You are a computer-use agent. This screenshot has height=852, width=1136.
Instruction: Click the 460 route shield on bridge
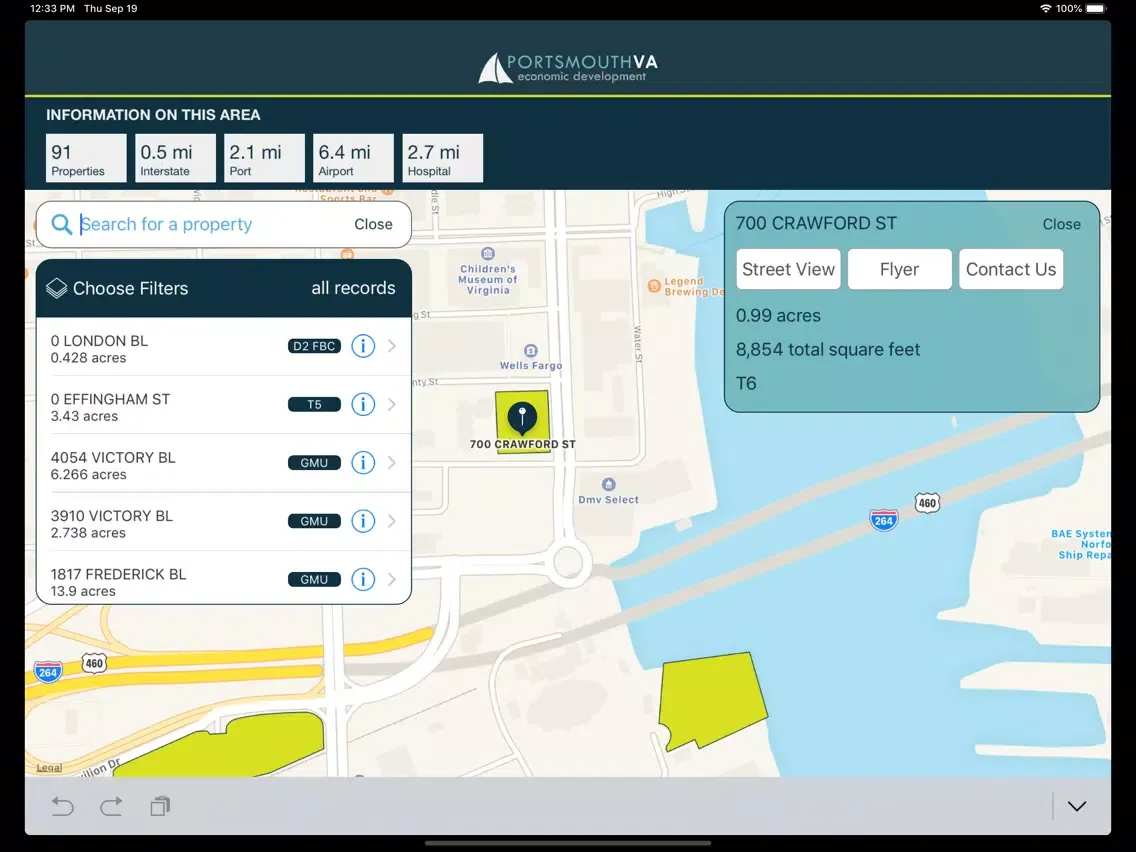(x=927, y=503)
